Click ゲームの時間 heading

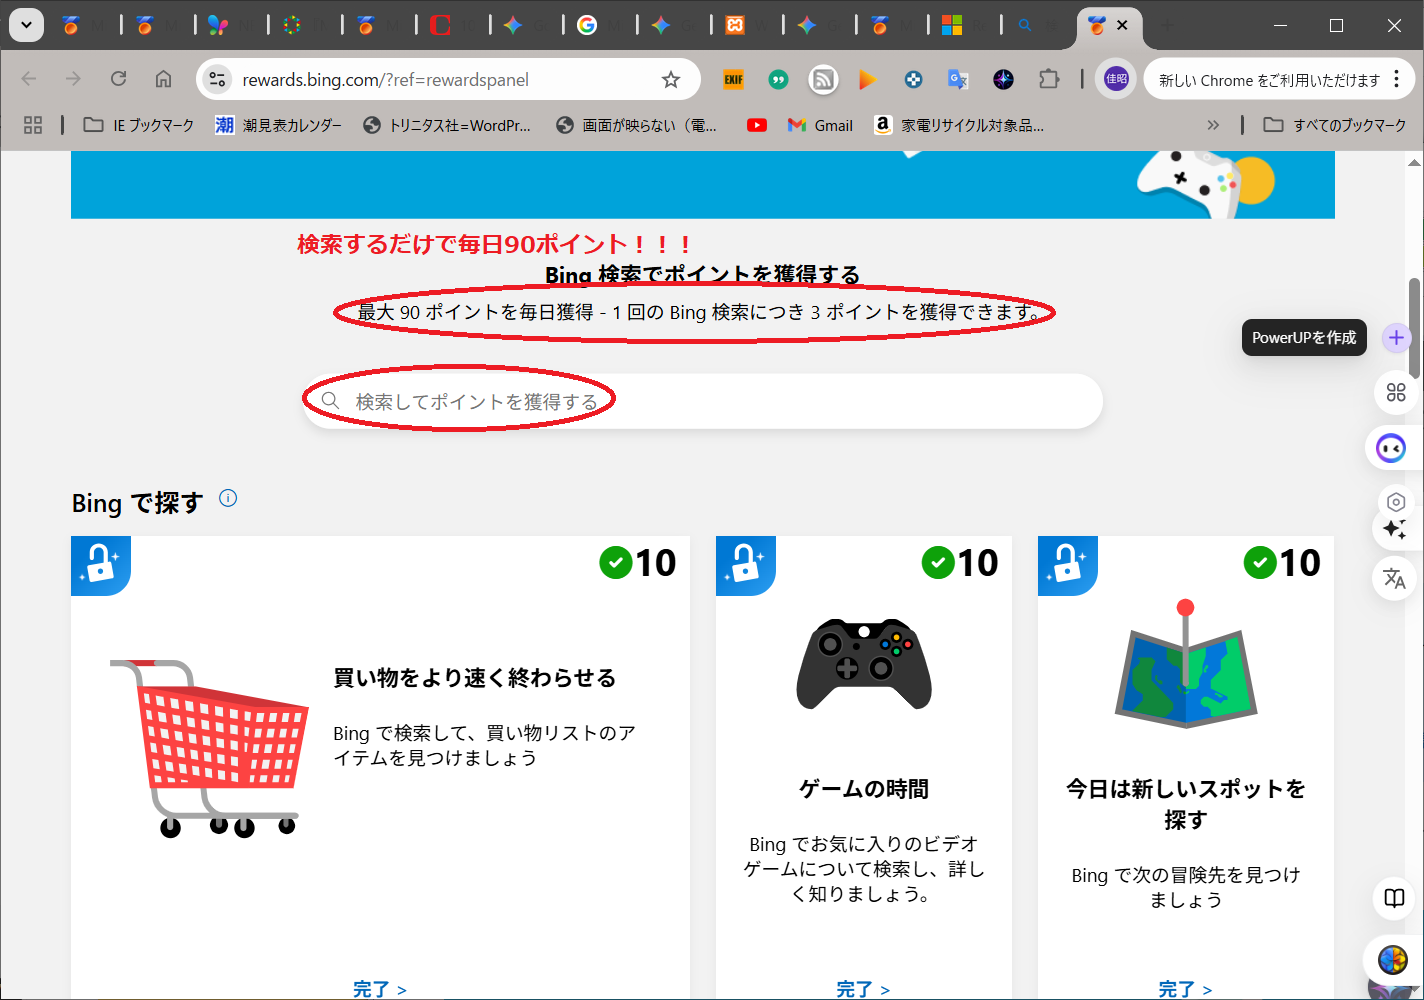pos(863,789)
